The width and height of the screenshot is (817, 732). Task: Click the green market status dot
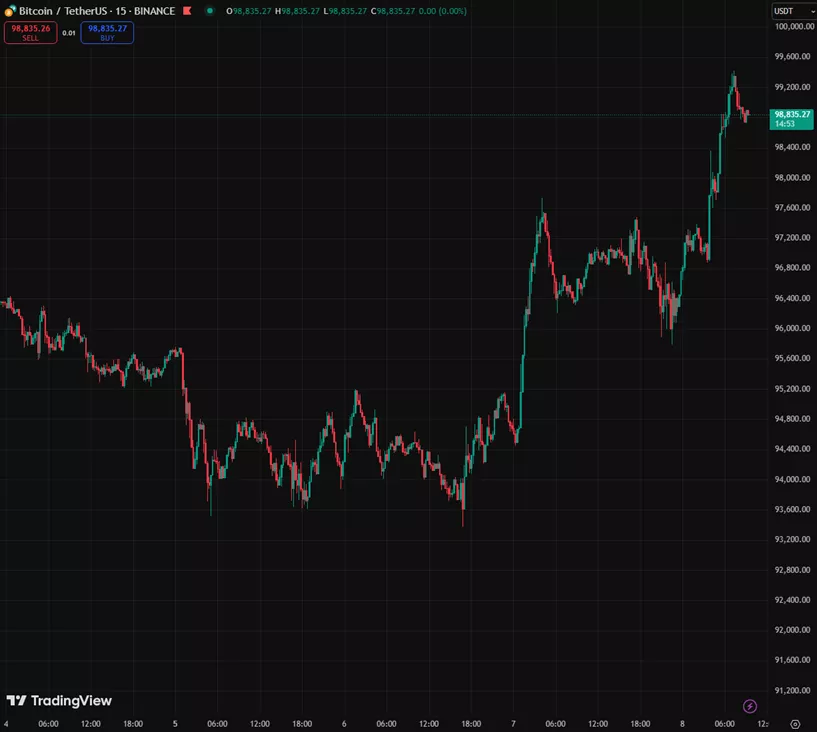208,11
